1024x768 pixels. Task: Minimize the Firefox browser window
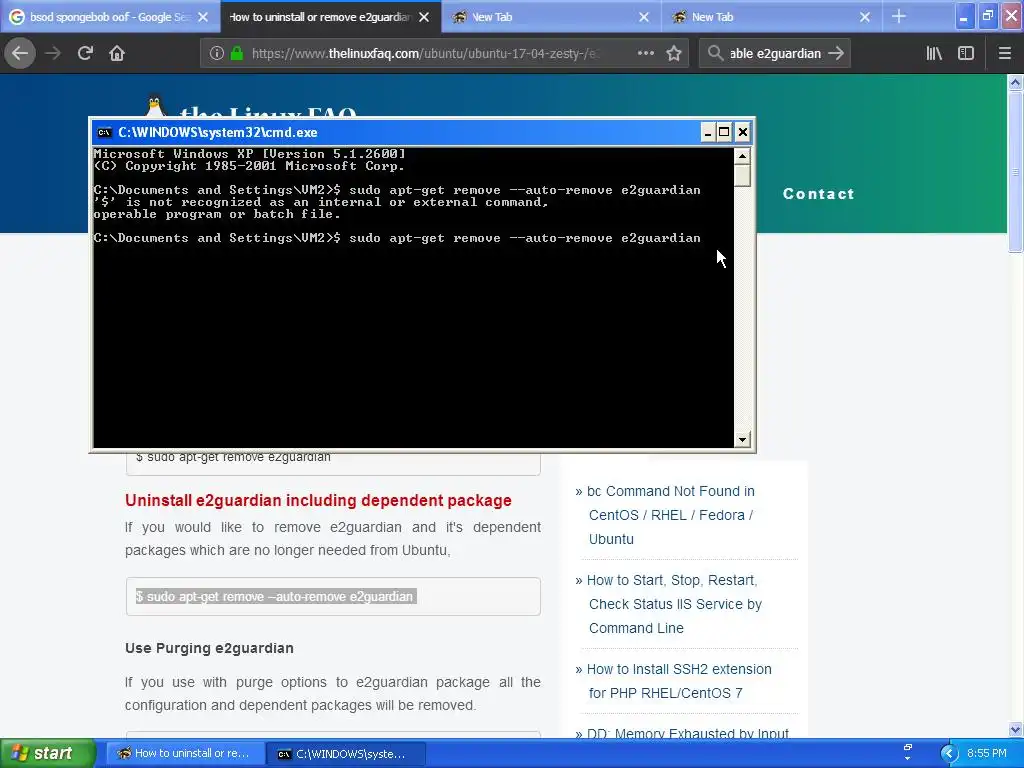click(964, 16)
